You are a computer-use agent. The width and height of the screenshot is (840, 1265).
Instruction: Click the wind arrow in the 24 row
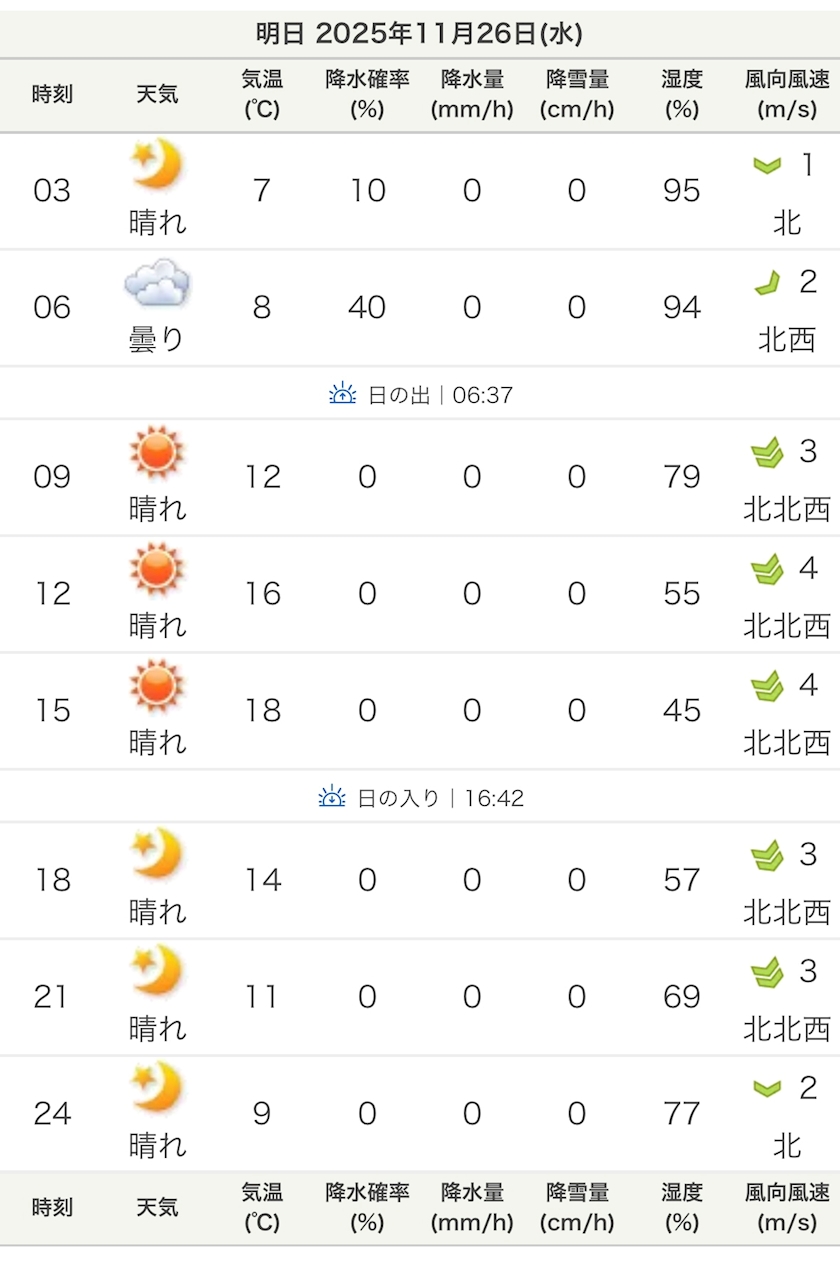[x=767, y=1088]
